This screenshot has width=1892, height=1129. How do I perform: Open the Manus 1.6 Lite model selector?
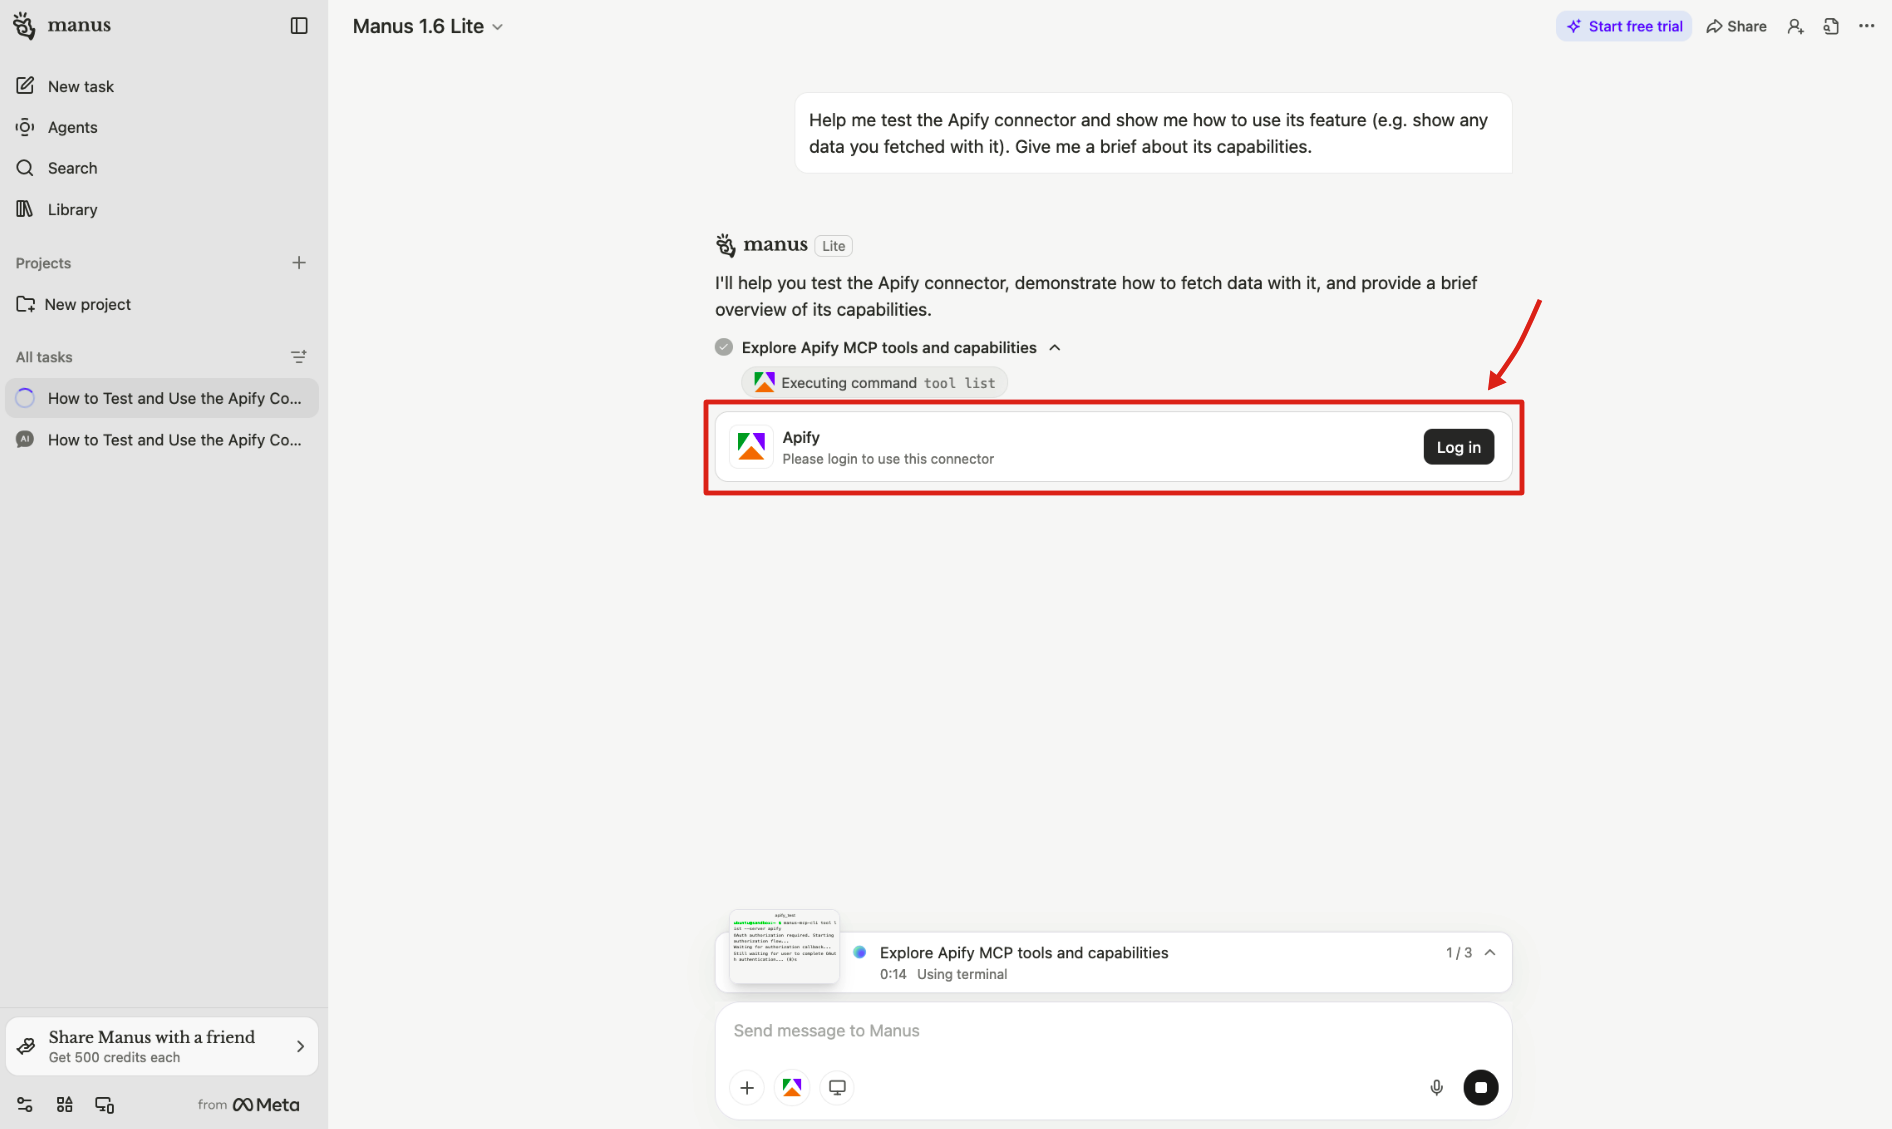tap(427, 26)
